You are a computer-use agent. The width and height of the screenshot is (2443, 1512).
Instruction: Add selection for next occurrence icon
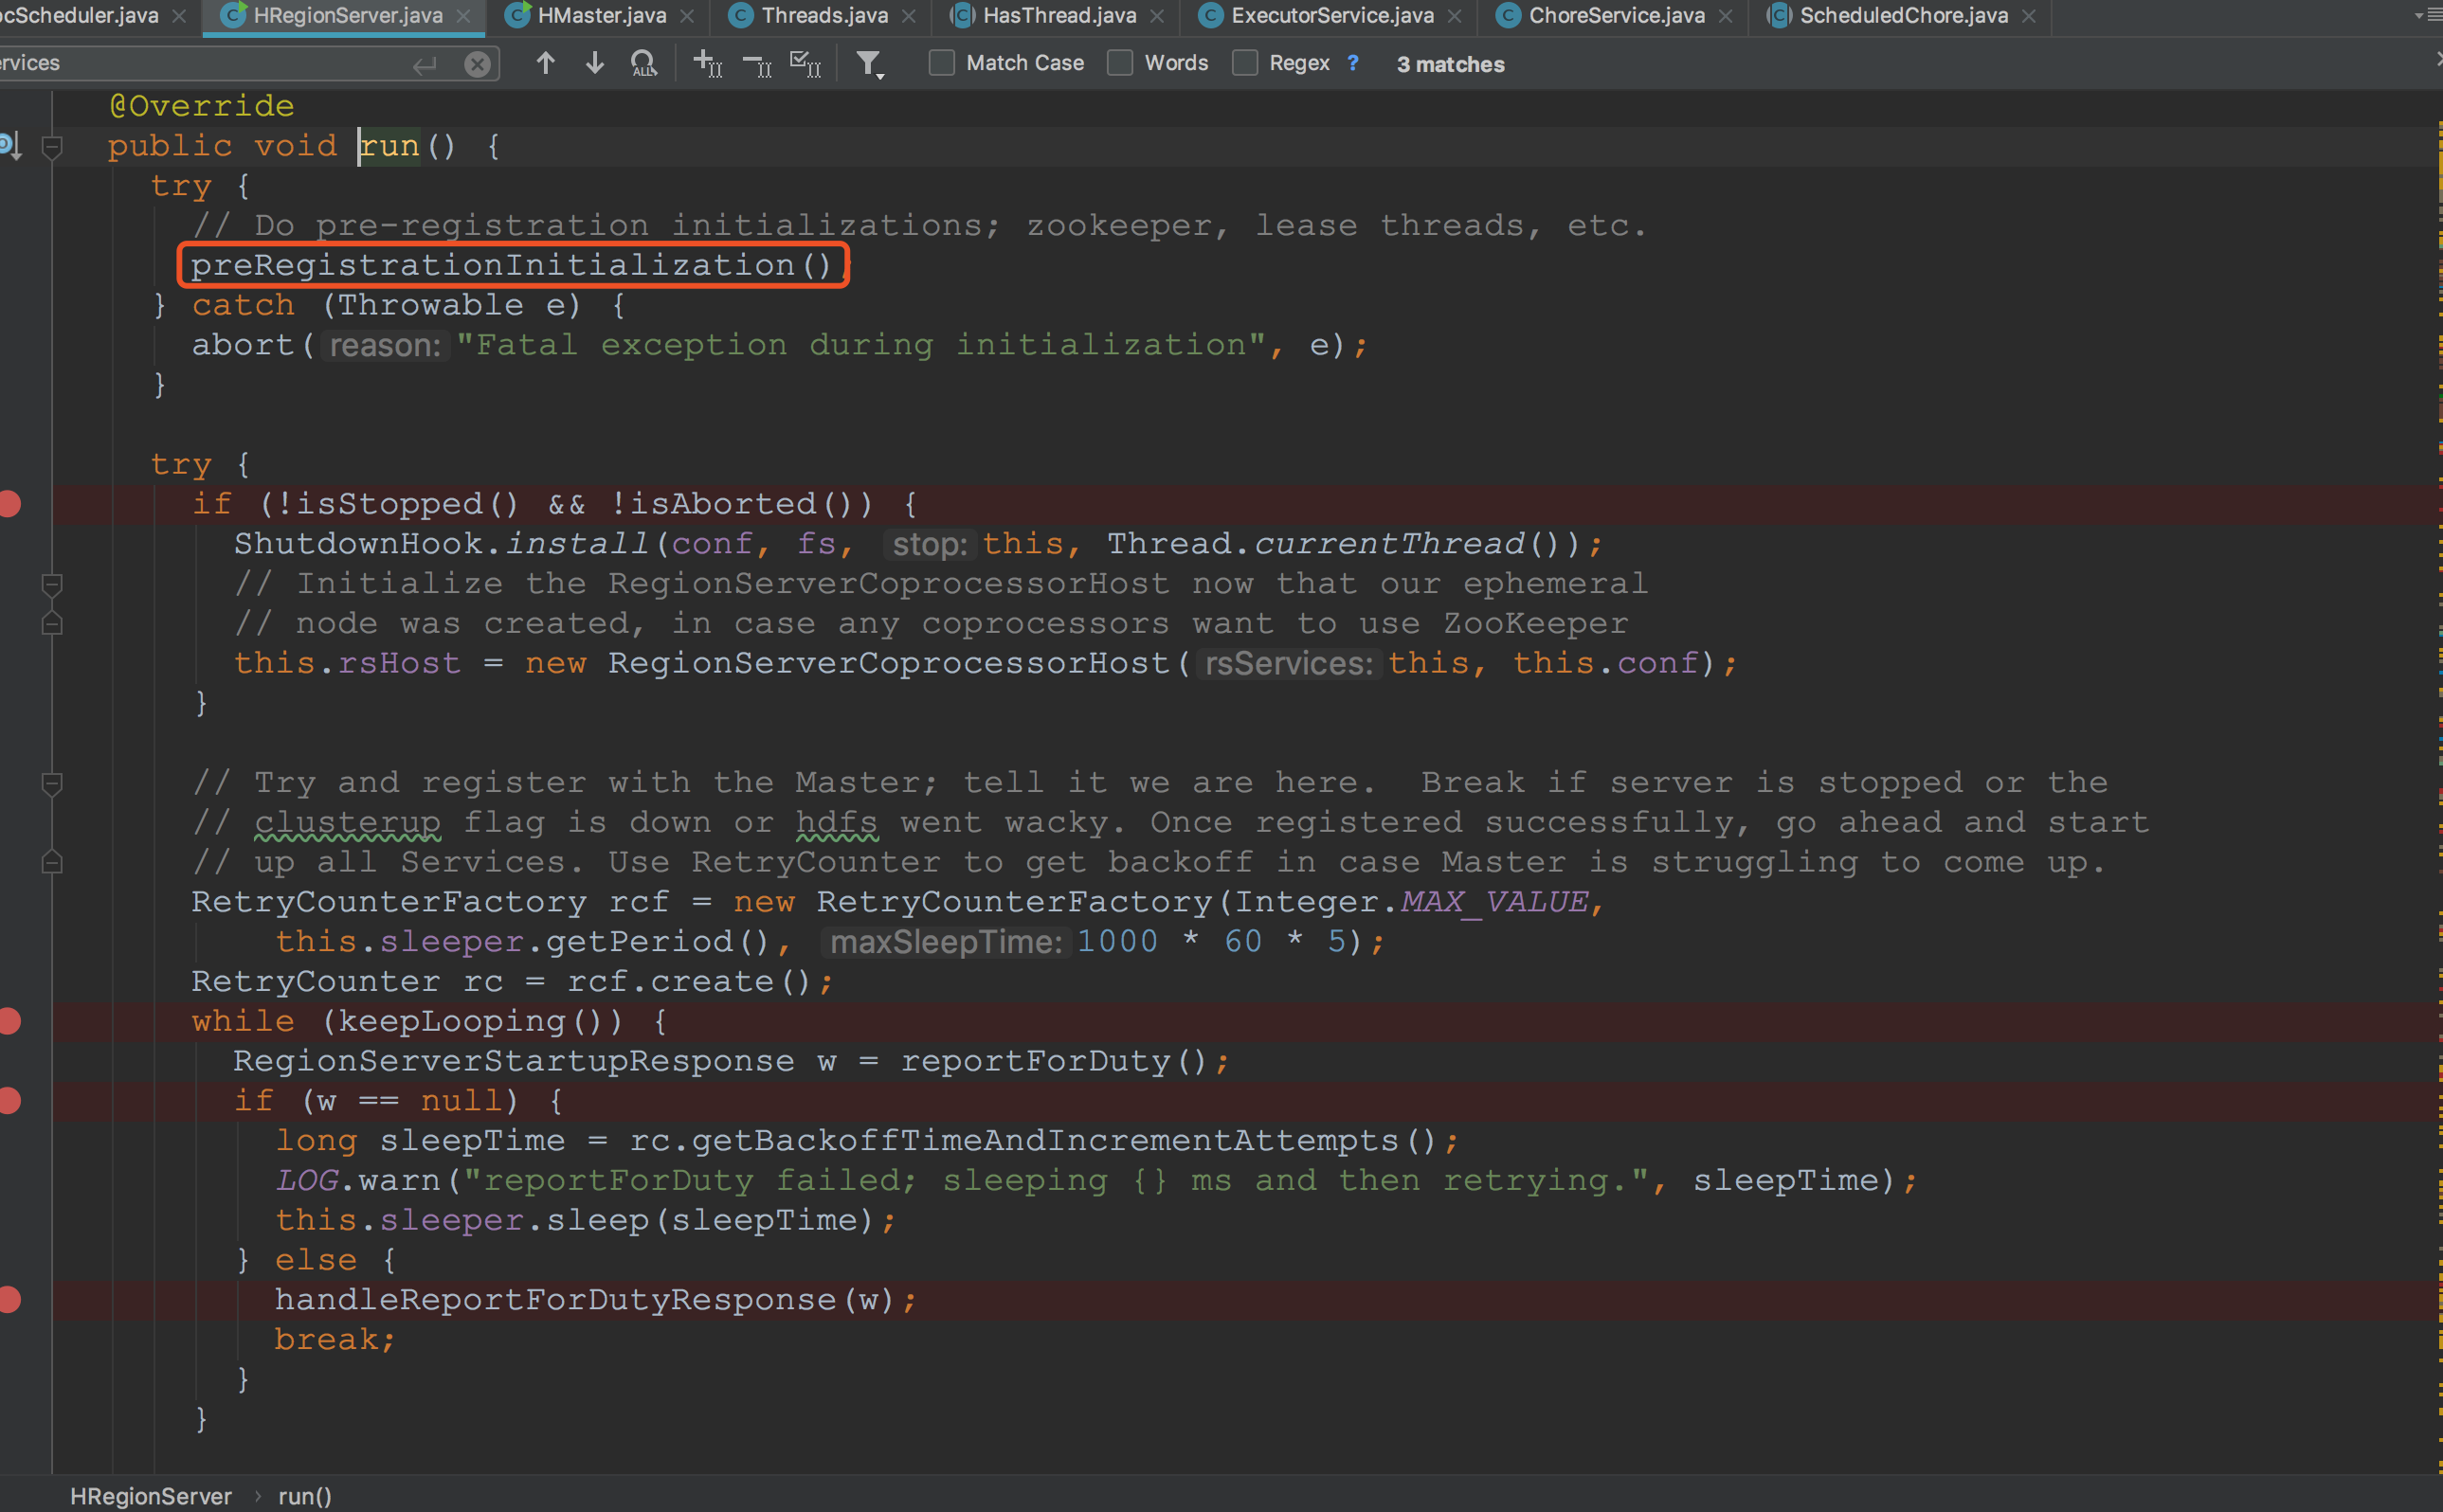tap(707, 64)
